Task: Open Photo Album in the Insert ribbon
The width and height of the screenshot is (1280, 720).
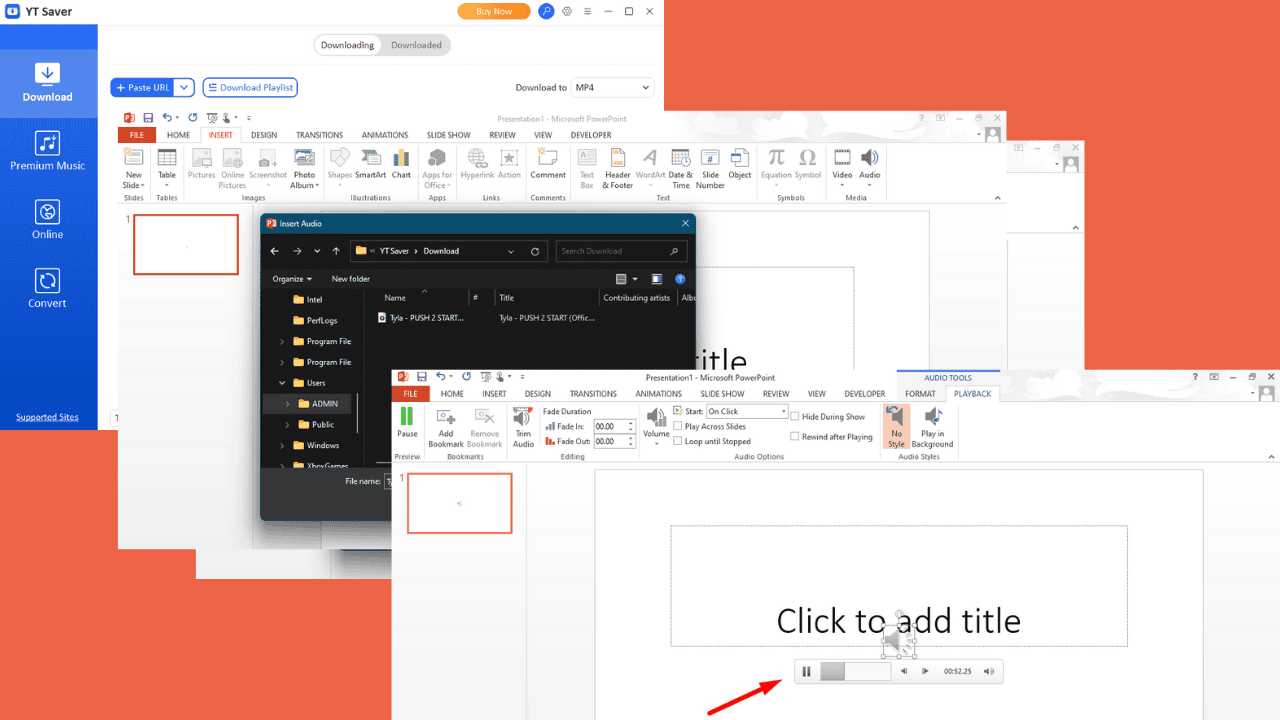Action: [x=304, y=168]
